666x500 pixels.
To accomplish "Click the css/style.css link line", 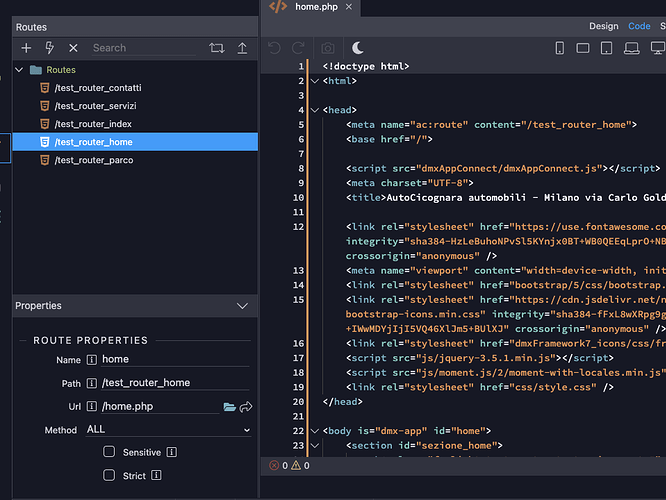I will 480,387.
